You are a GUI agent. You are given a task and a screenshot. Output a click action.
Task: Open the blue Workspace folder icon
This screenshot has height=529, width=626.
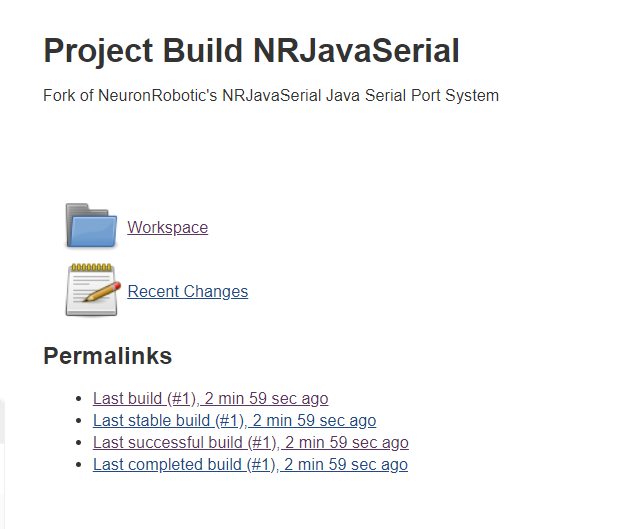point(91,226)
